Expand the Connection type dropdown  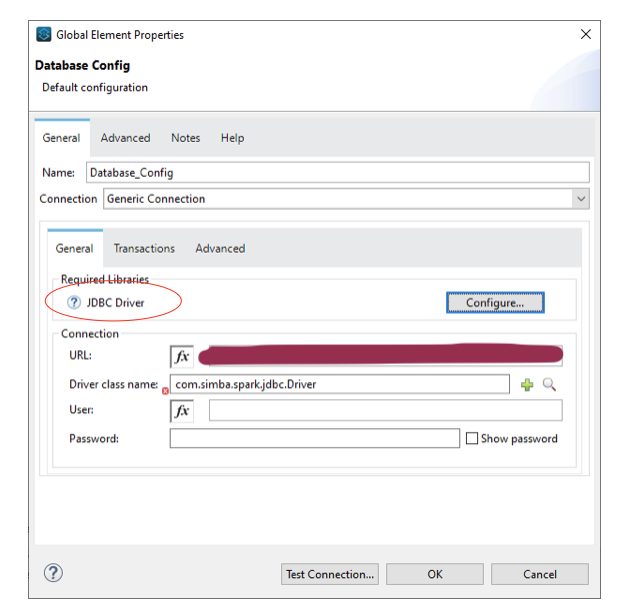tap(581, 199)
